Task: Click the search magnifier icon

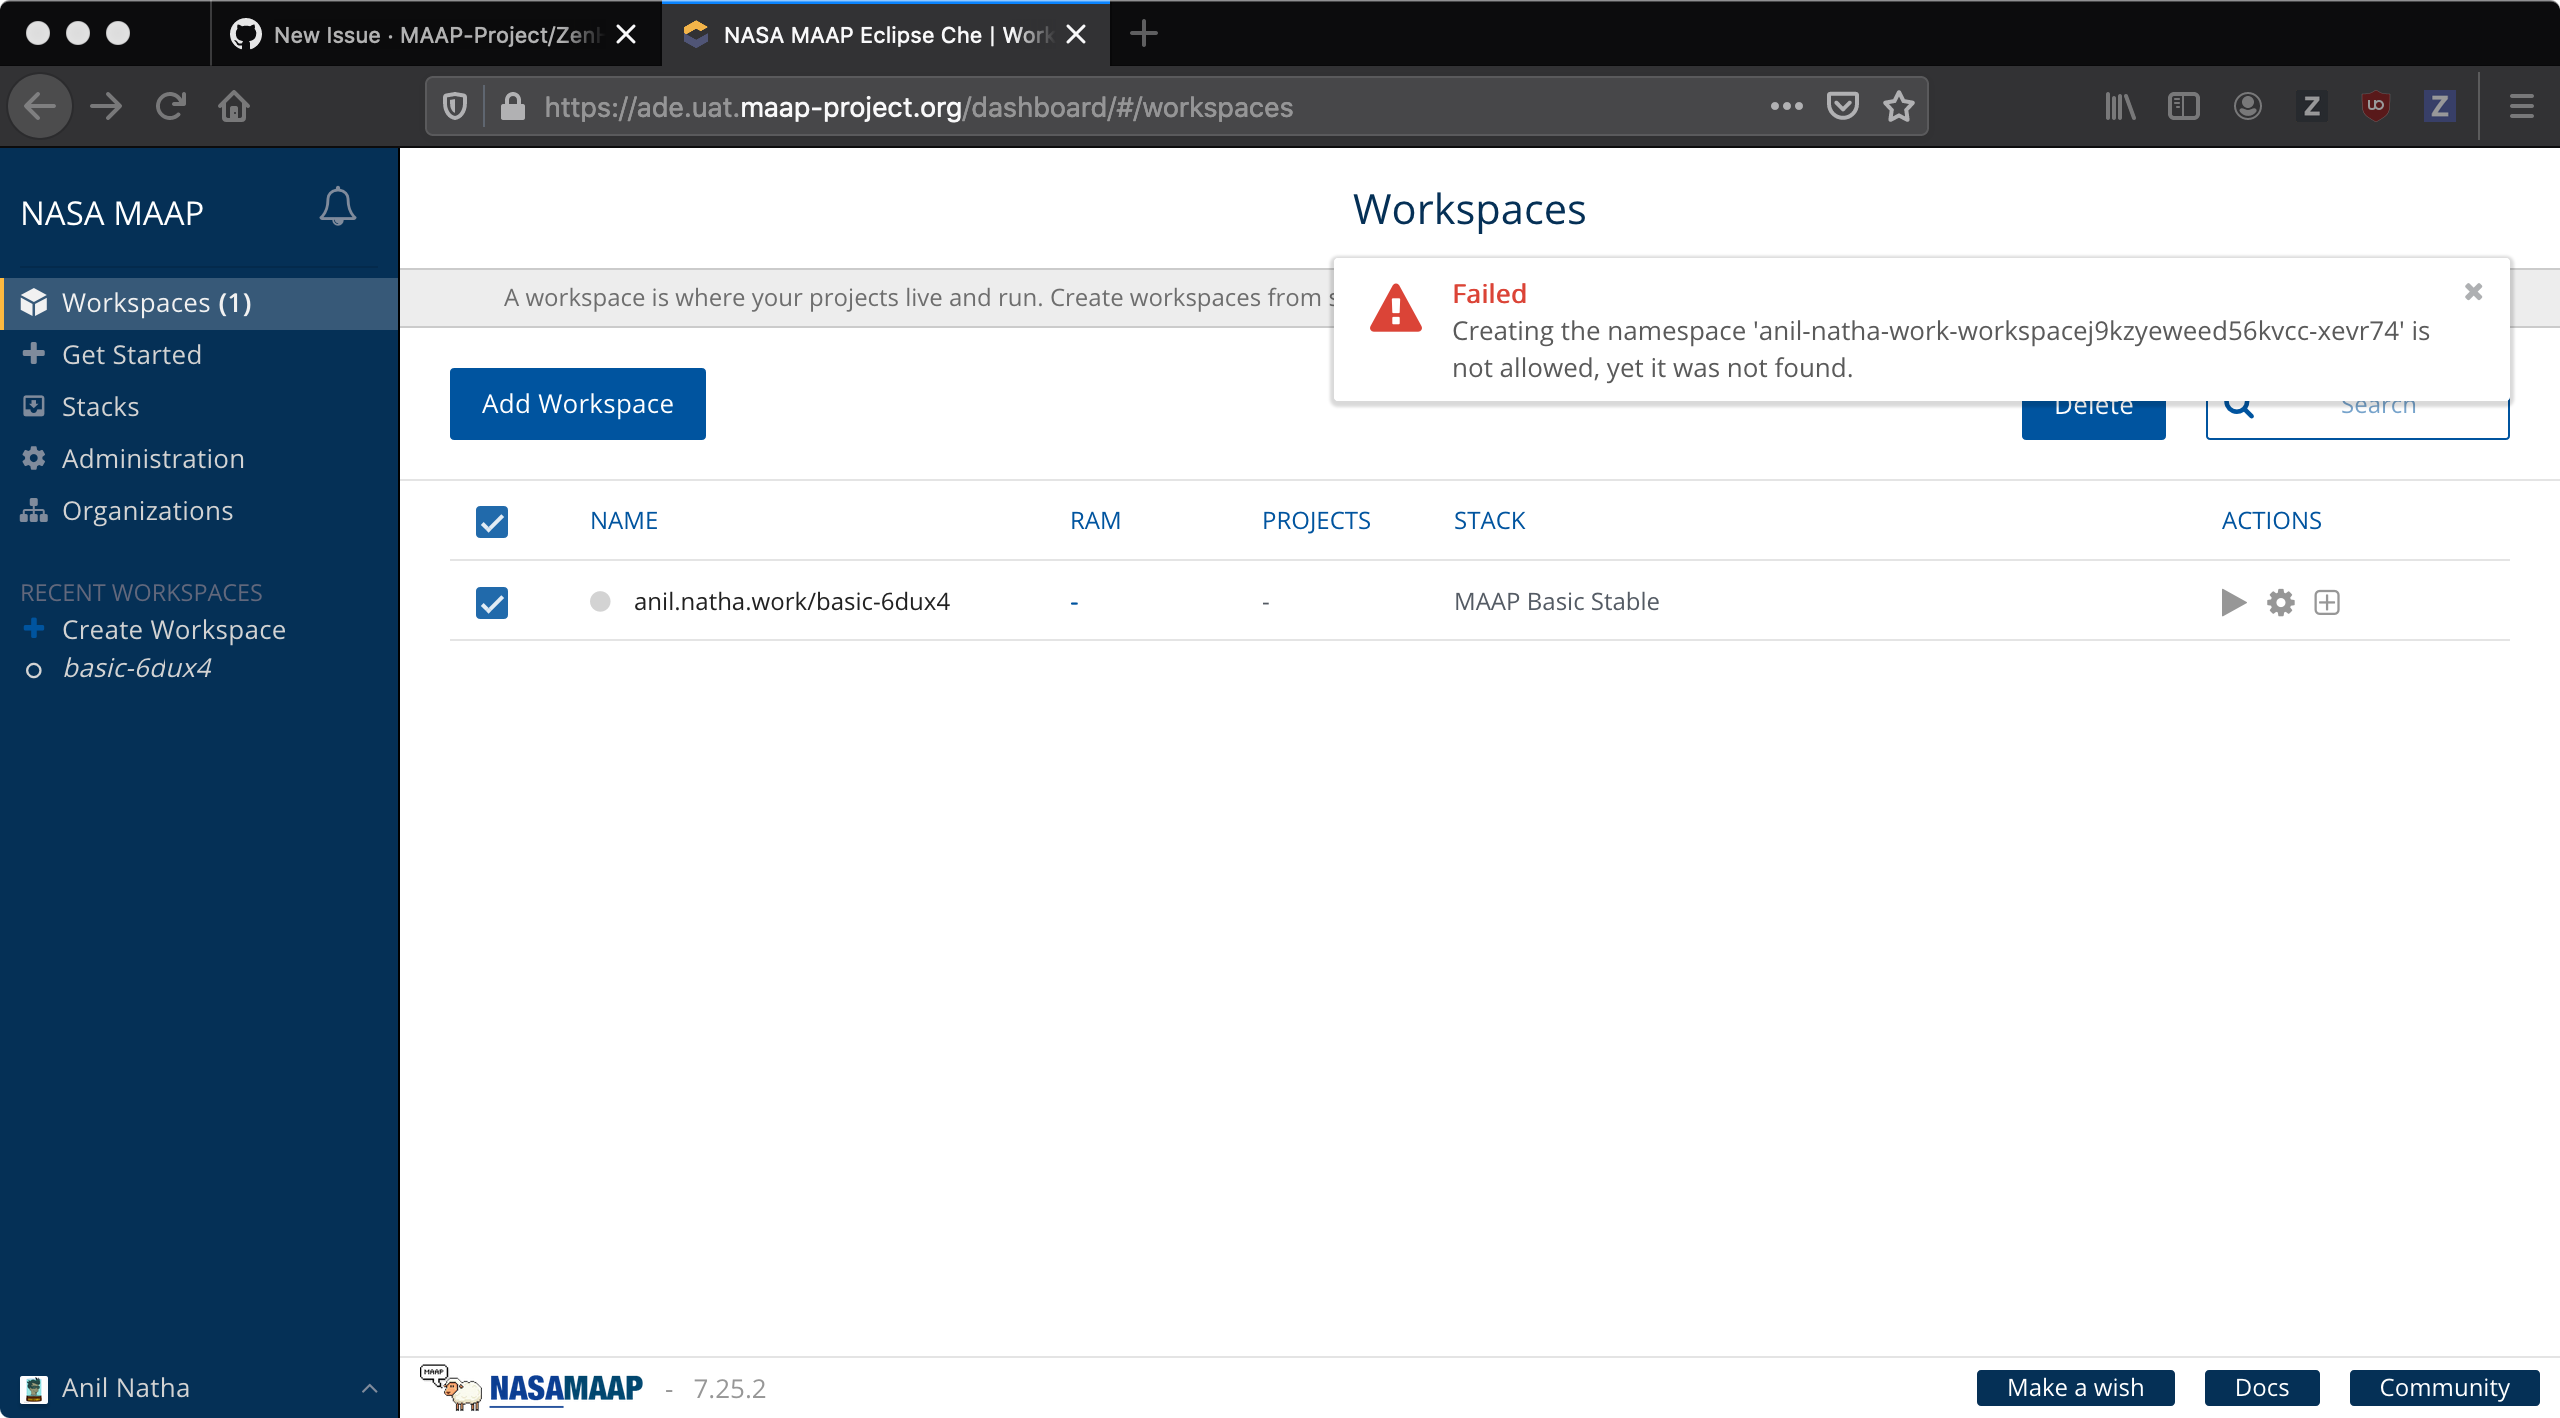Action: pyautogui.click(x=2239, y=404)
